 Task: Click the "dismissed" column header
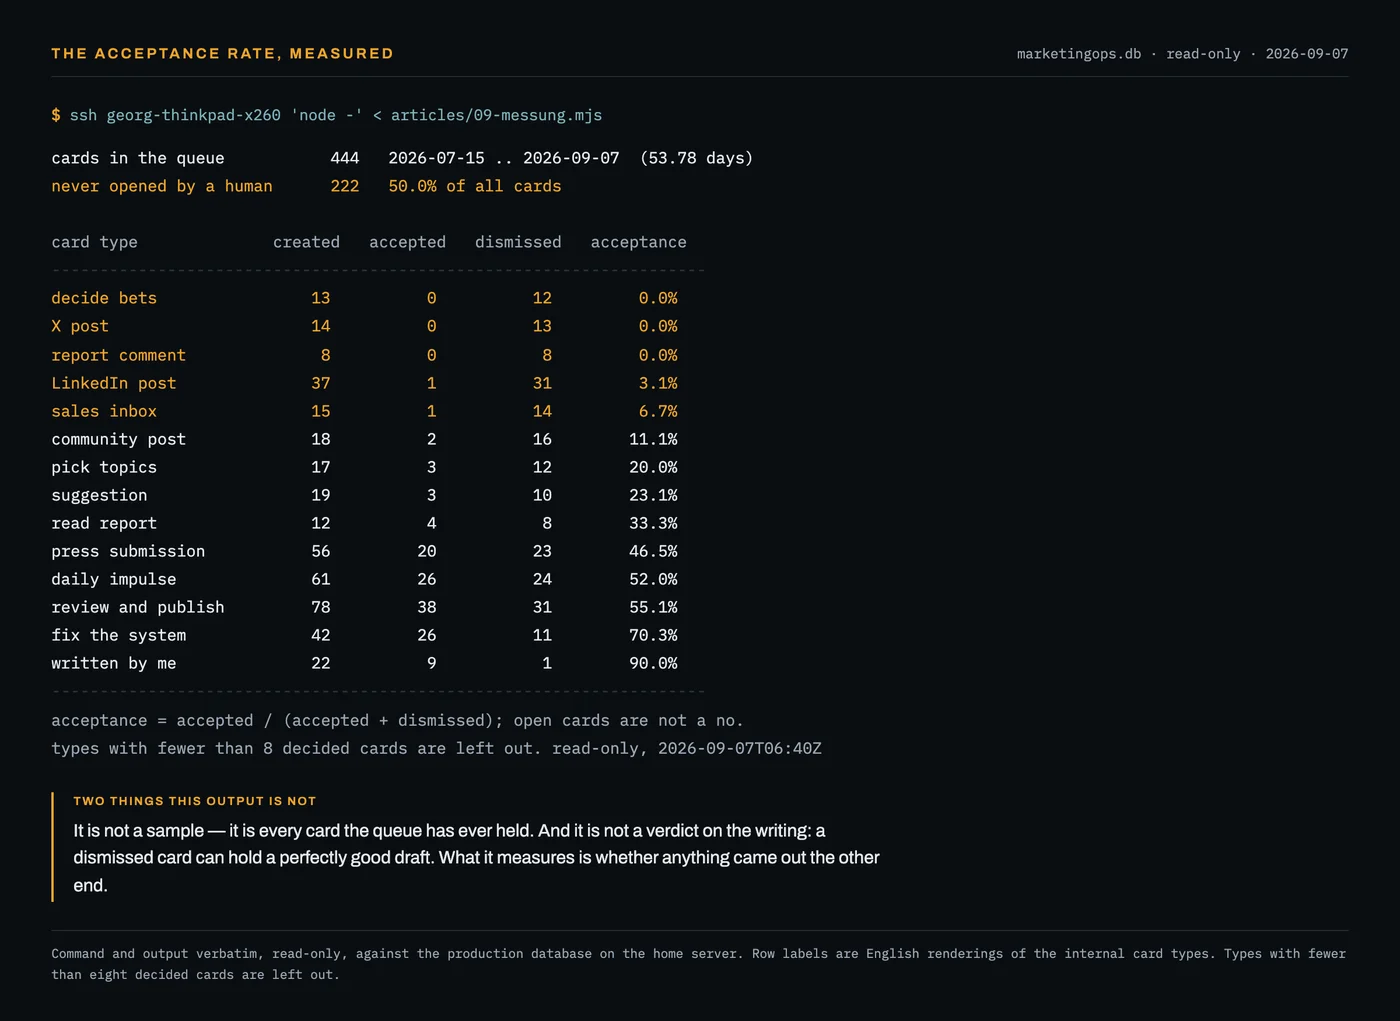[518, 242]
